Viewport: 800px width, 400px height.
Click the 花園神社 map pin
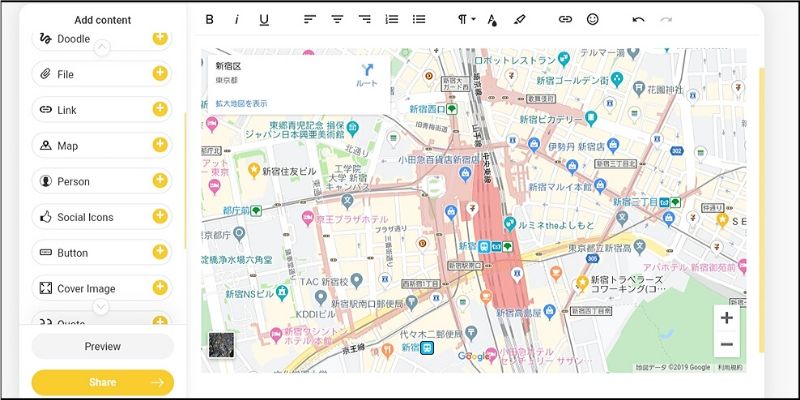(639, 89)
